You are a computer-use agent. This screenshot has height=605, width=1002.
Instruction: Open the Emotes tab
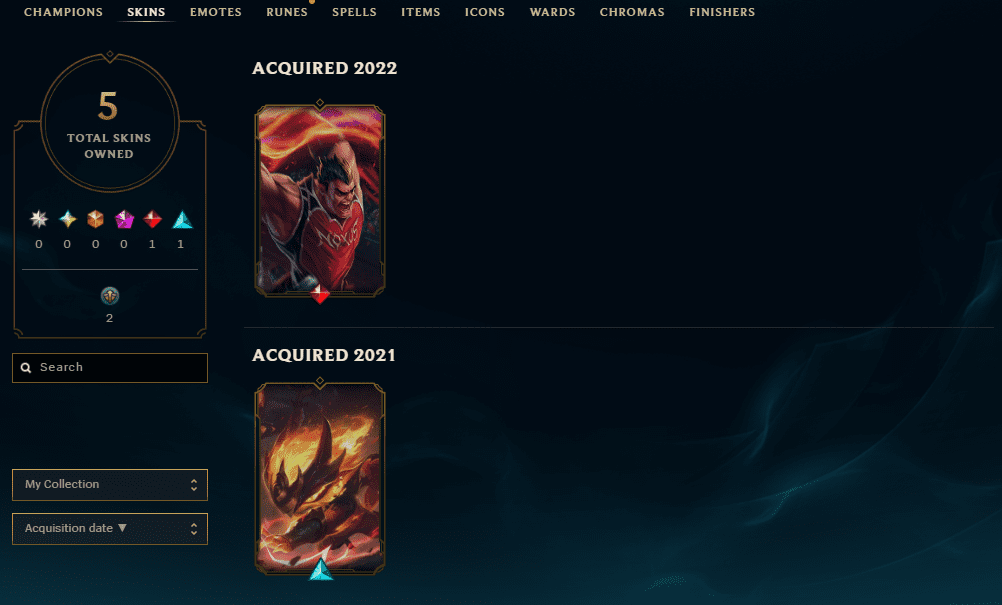(x=216, y=12)
